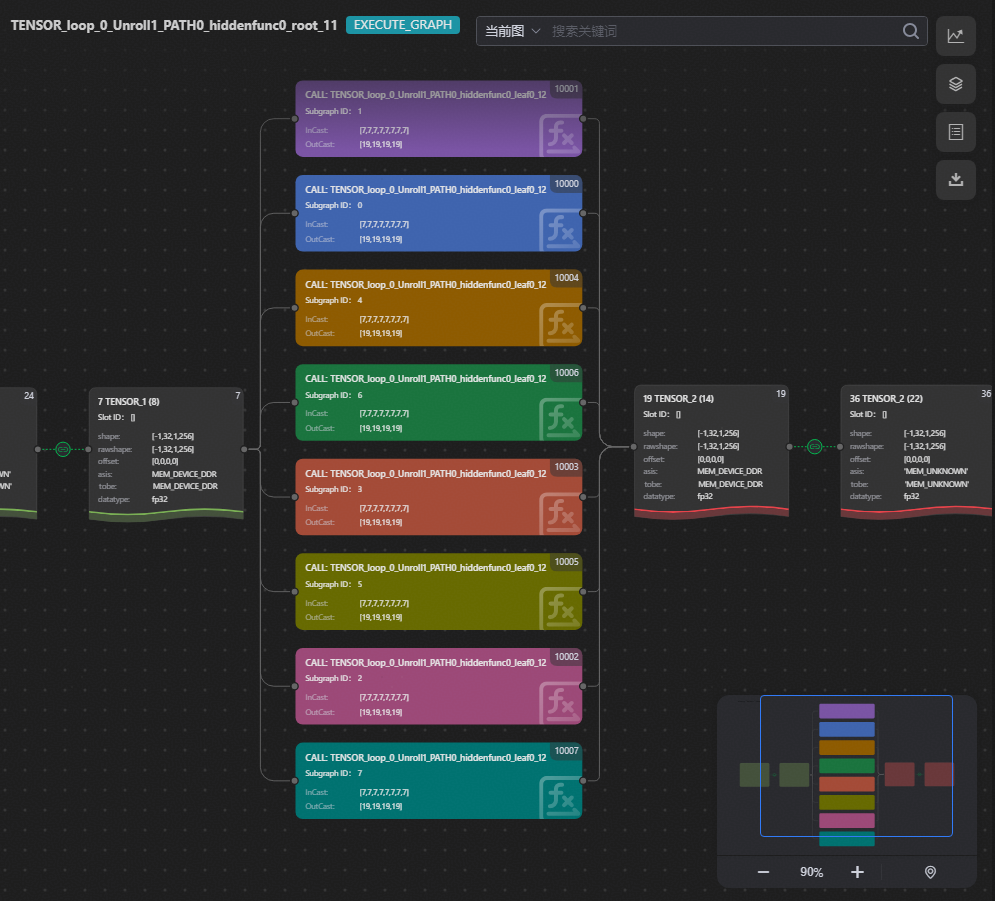995x901 pixels.
Task: Click the search keyword input field
Action: tap(720, 31)
